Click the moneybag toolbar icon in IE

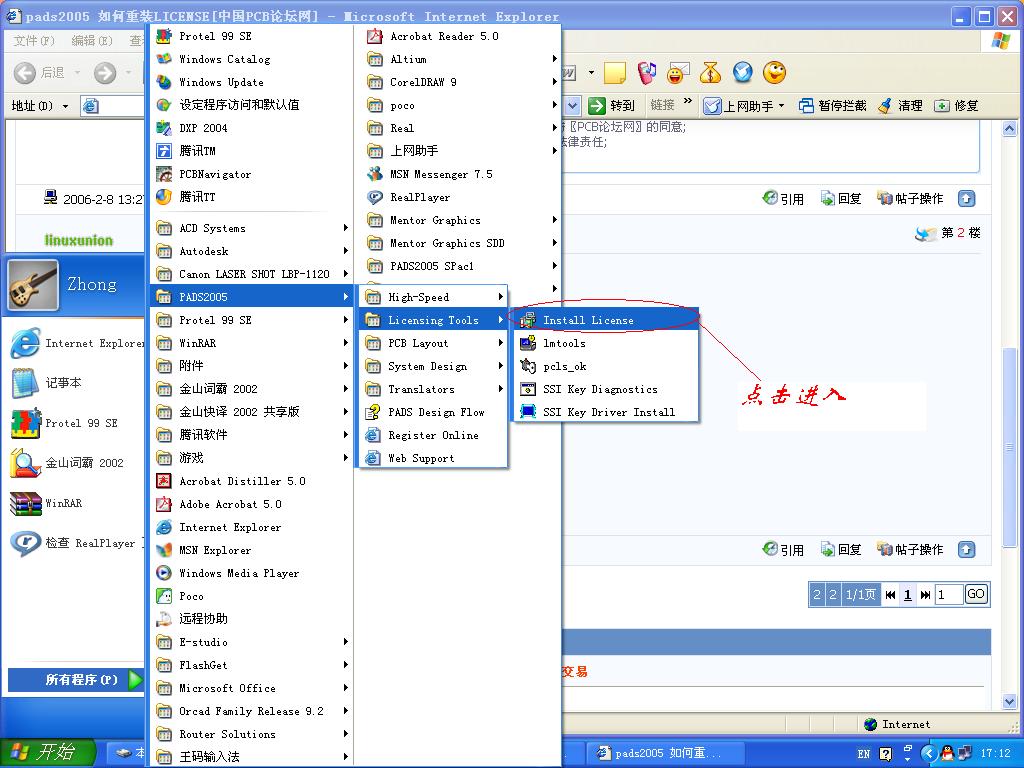coord(710,72)
